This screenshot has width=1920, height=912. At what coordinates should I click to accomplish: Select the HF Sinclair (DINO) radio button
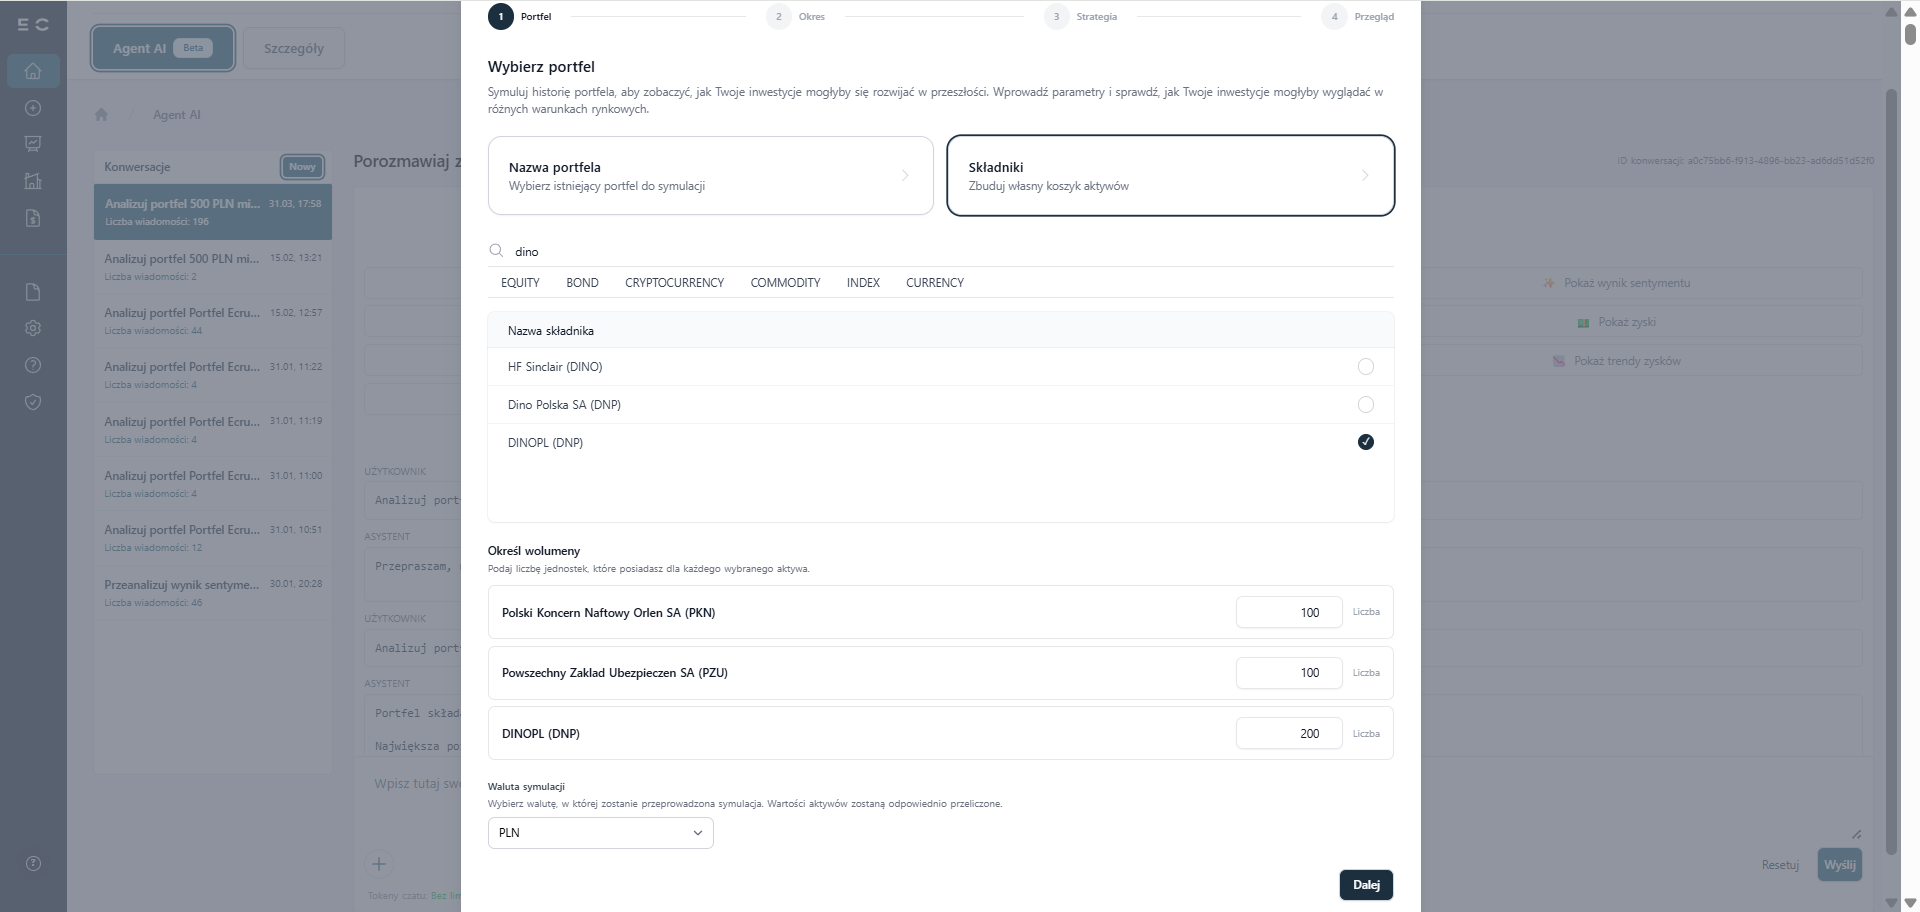pos(1366,367)
